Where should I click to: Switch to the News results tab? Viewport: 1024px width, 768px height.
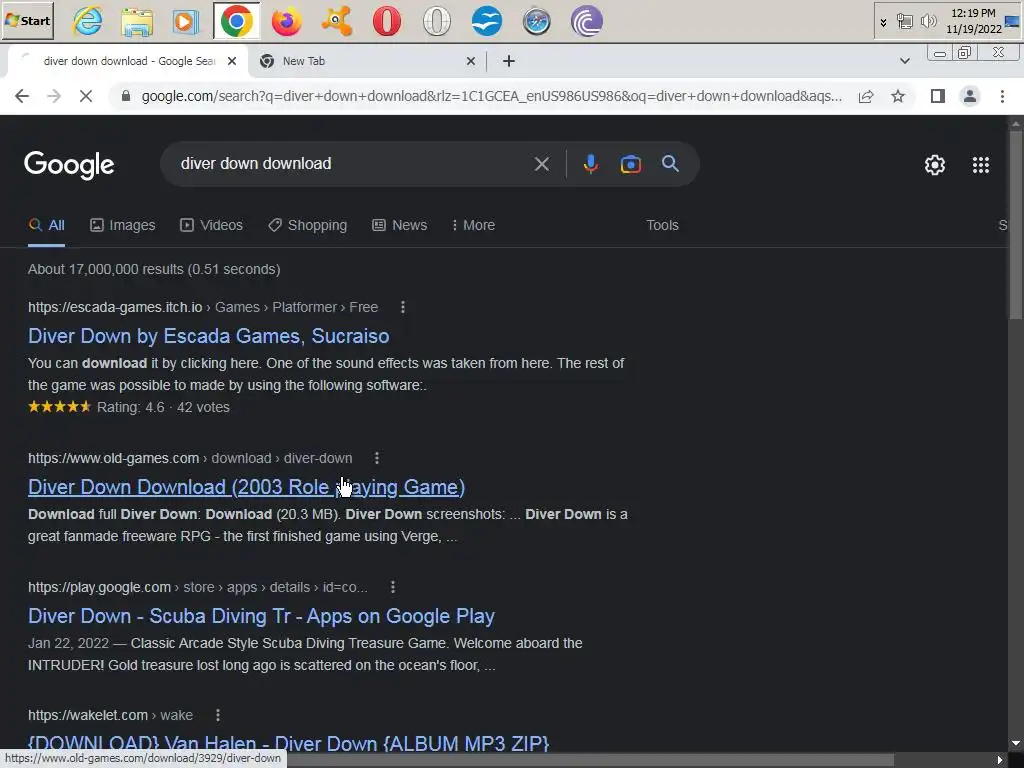pyautogui.click(x=400, y=225)
